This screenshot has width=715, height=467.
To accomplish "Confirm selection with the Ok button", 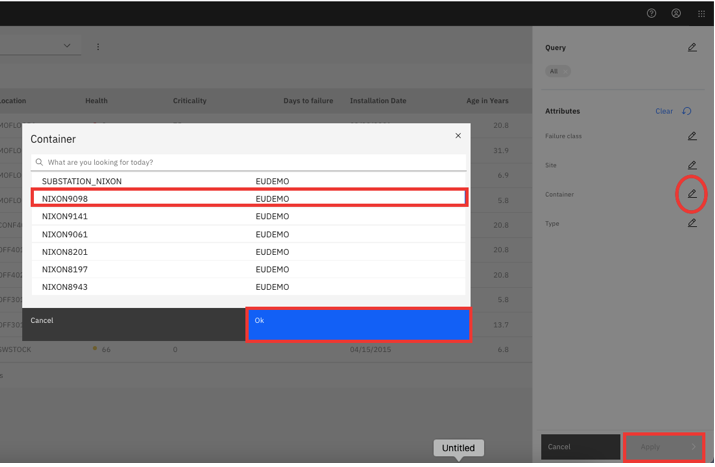I will coord(358,324).
